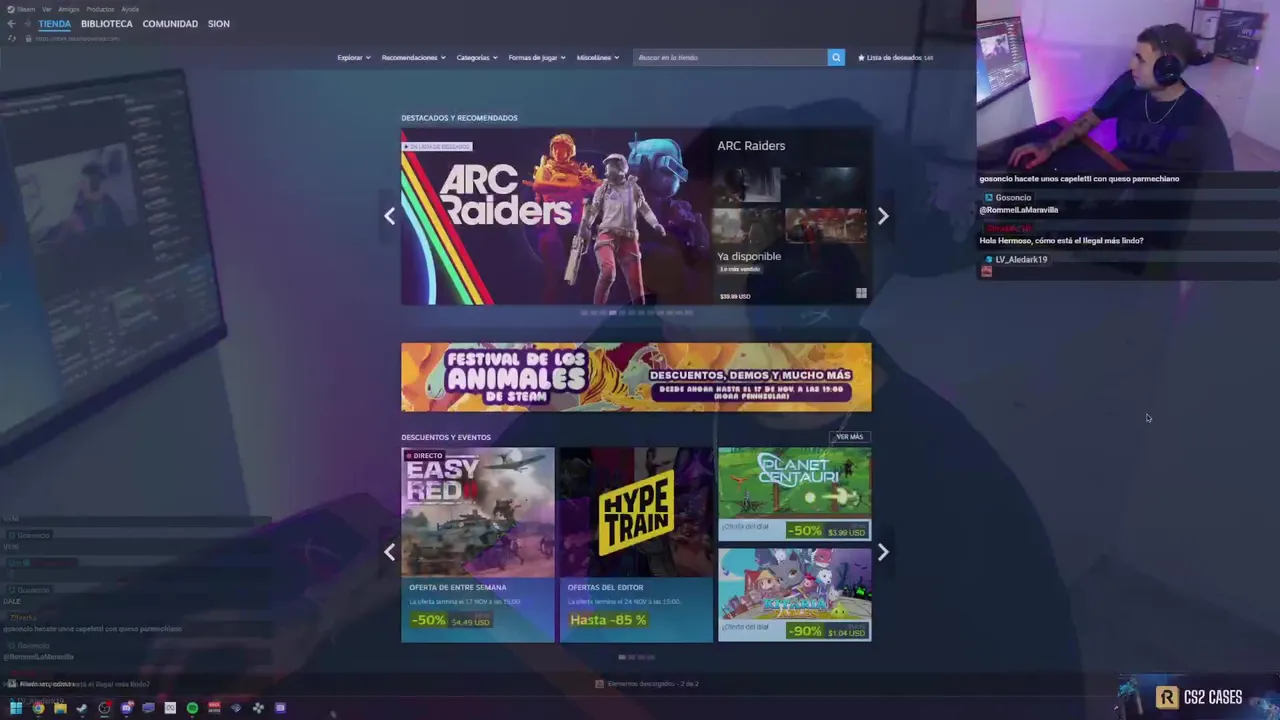1280x720 pixels.
Task: Click the VER MÁS button
Action: pyautogui.click(x=849, y=437)
